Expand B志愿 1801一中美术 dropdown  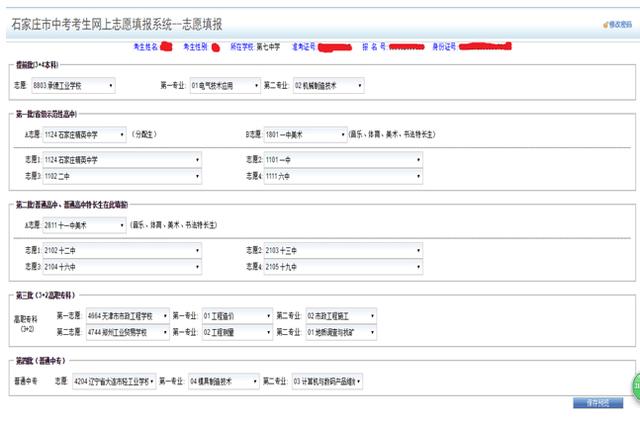(306, 134)
